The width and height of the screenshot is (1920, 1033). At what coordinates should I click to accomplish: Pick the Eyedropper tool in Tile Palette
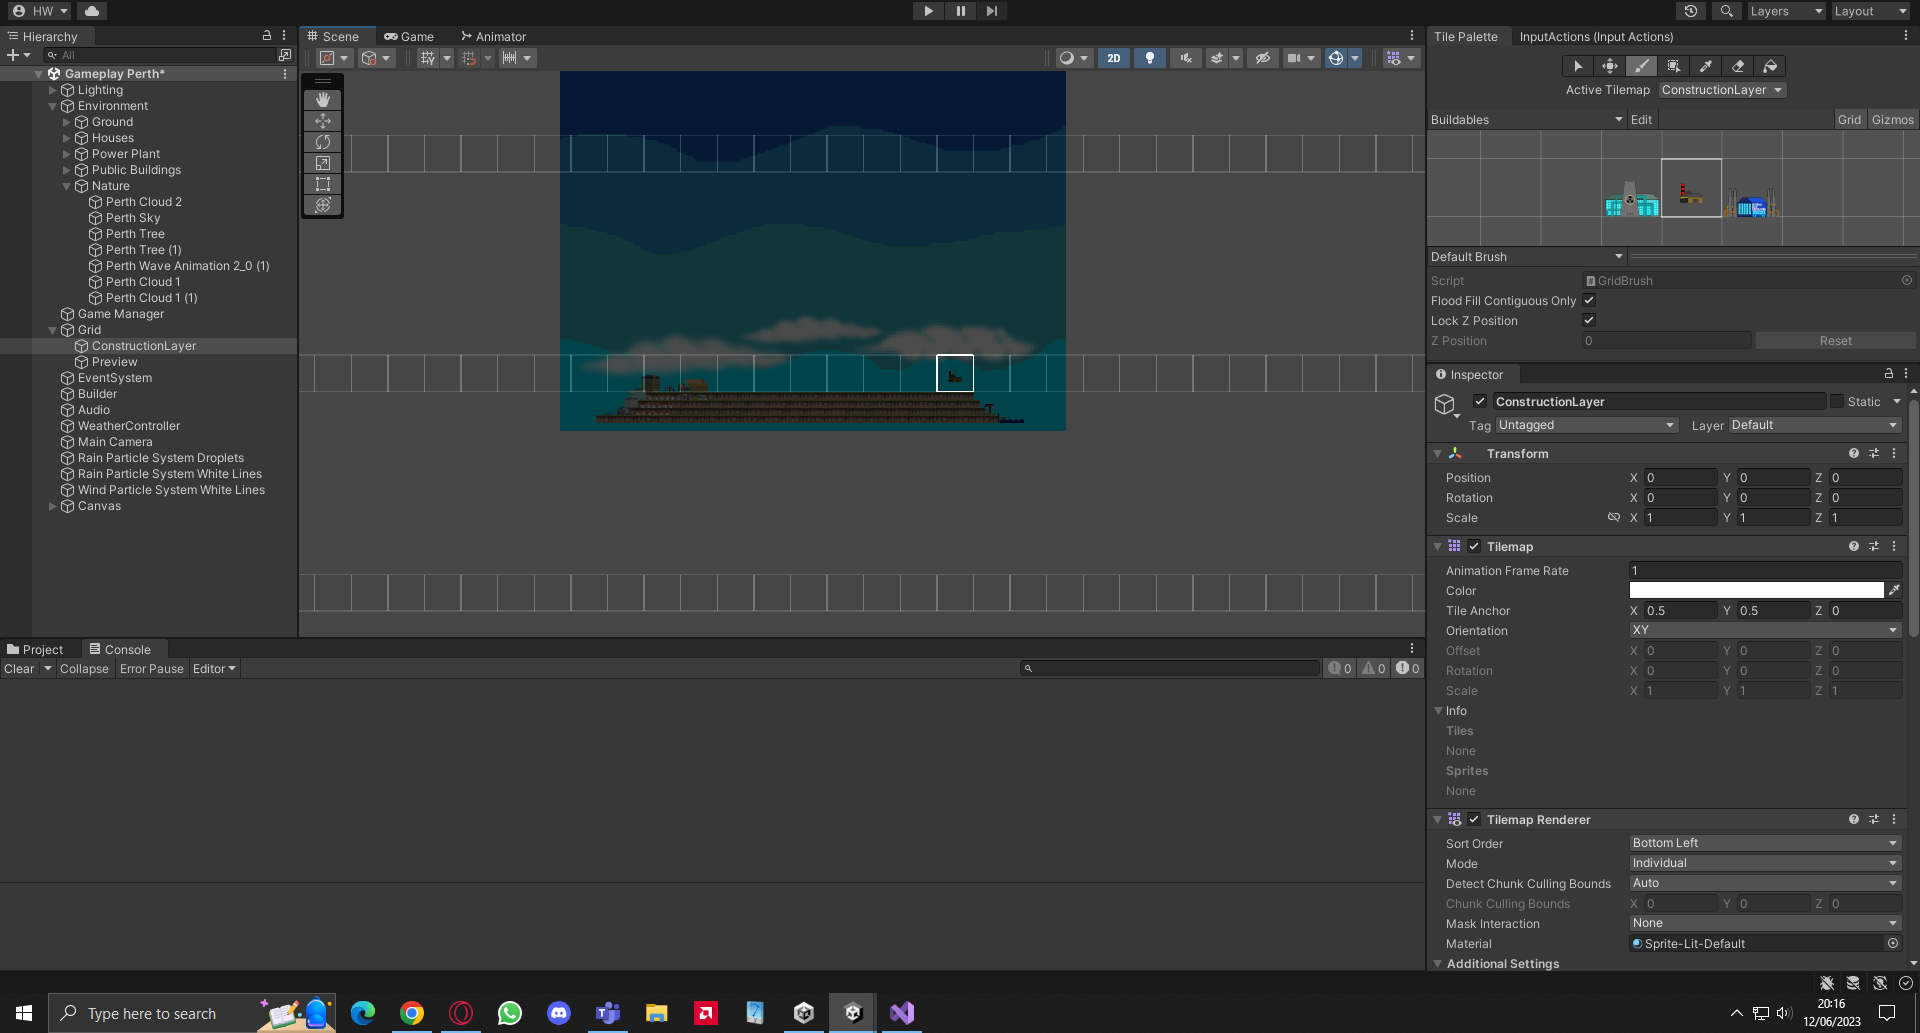click(1706, 66)
